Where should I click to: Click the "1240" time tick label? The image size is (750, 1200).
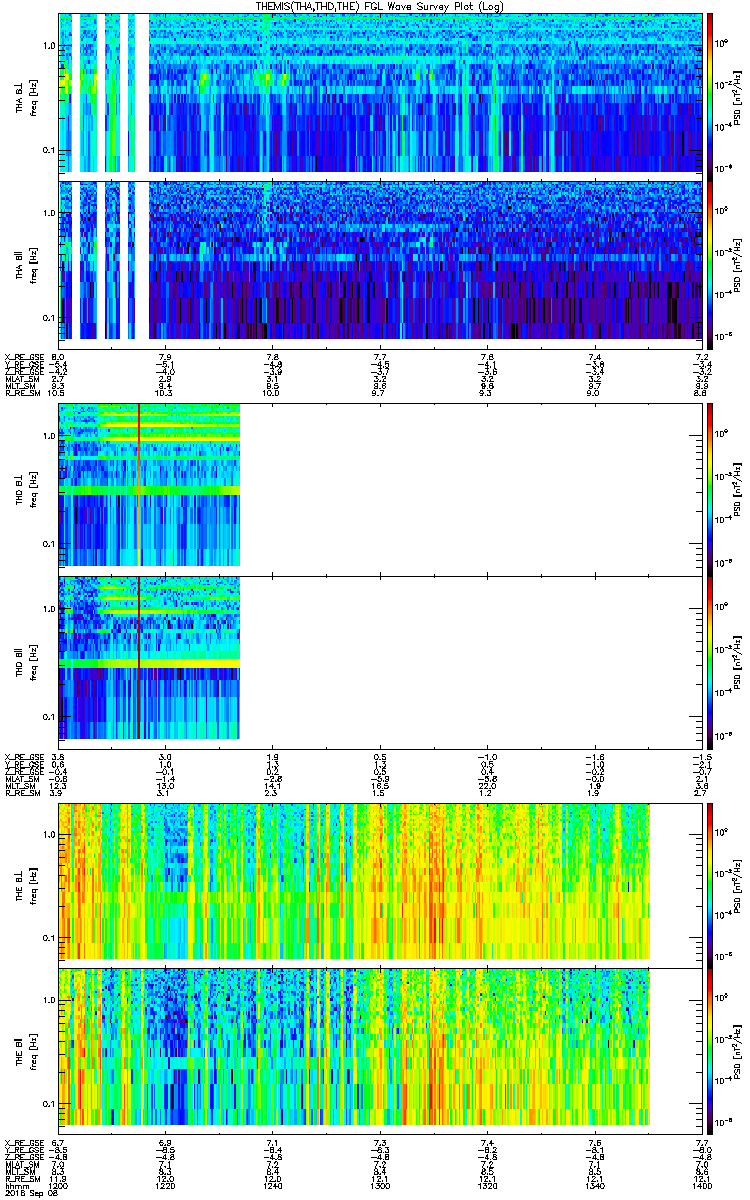tap(273, 1185)
